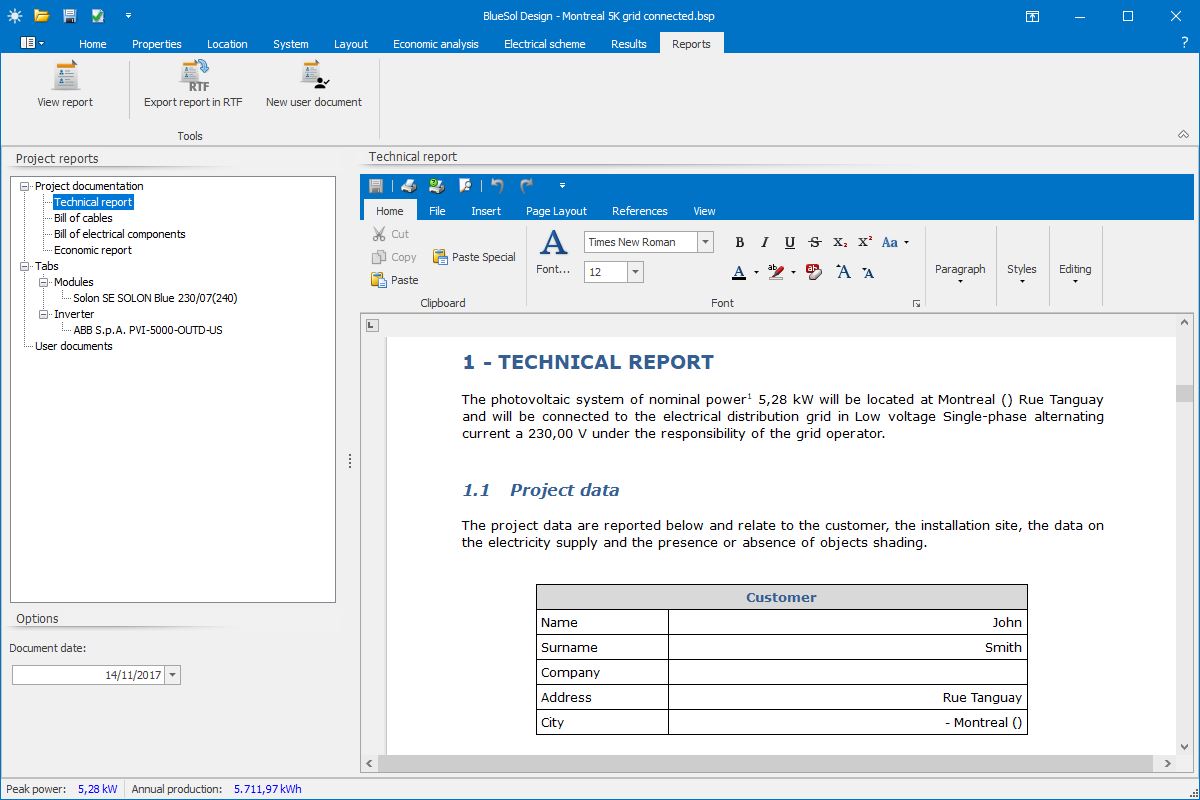Screen dimensions: 1200x800
Task: Shrink font size icon
Action: tap(867, 272)
